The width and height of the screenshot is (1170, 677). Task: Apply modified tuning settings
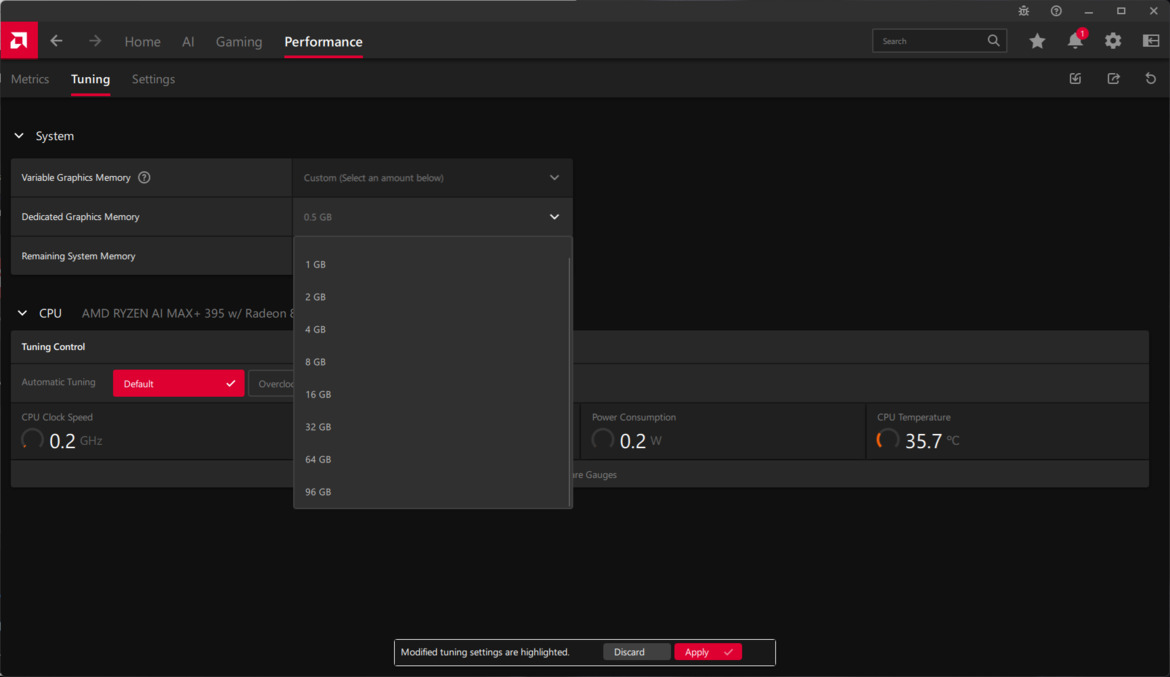tap(707, 652)
